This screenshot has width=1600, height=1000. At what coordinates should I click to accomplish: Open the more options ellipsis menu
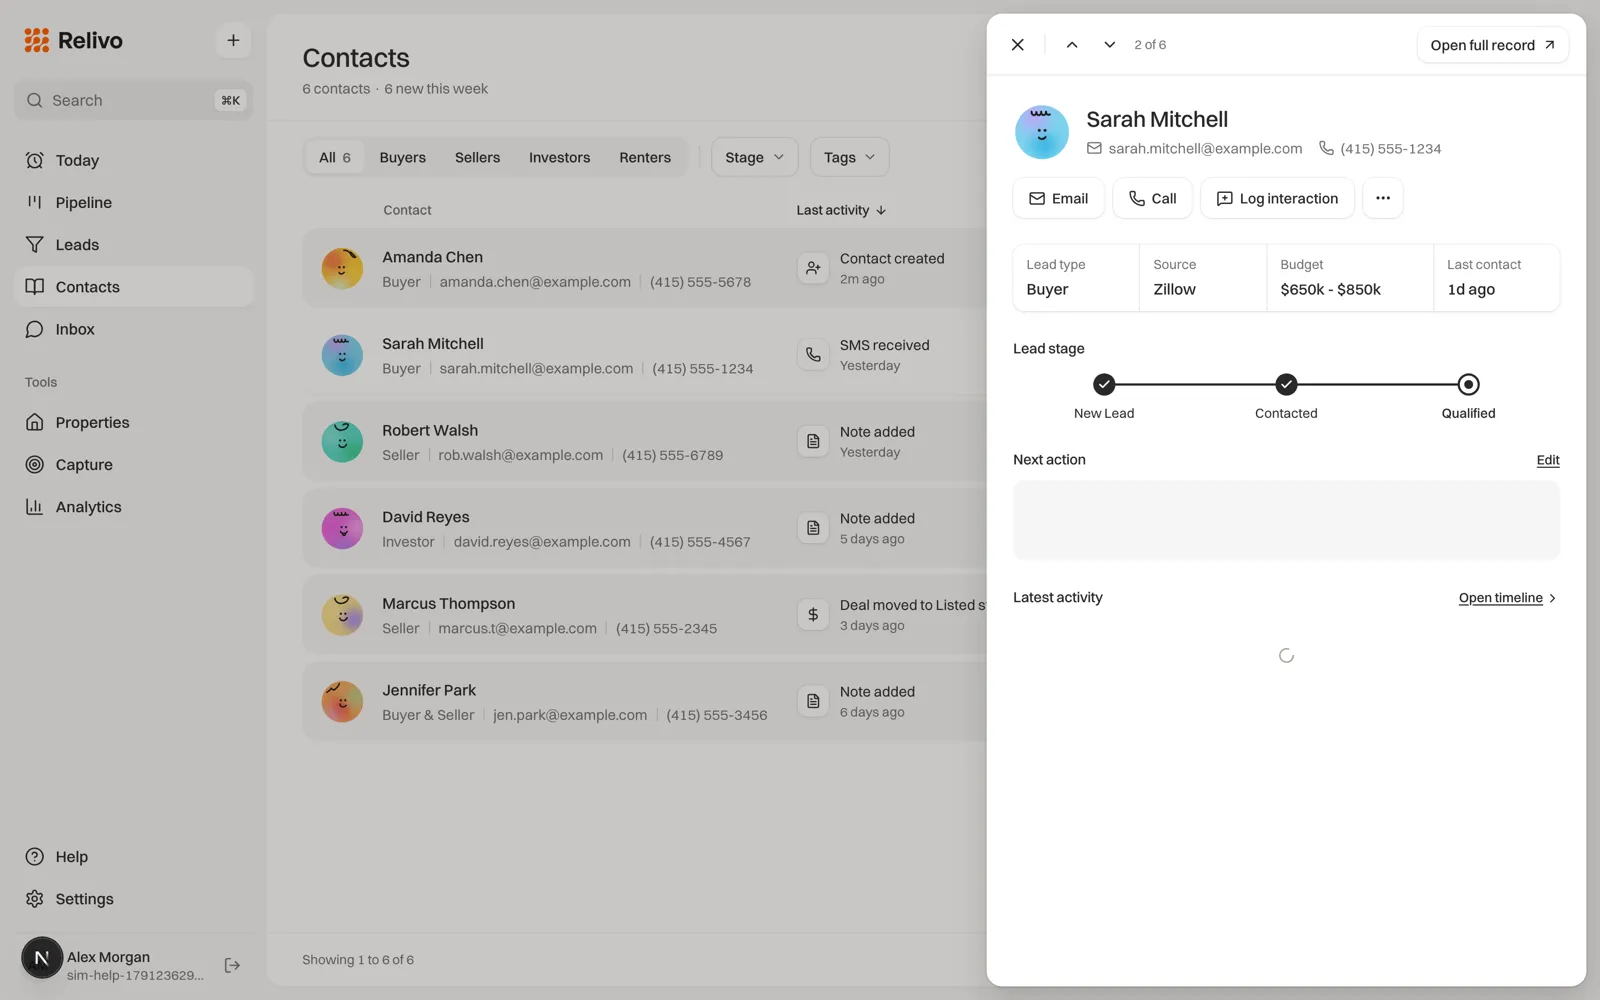(1383, 198)
